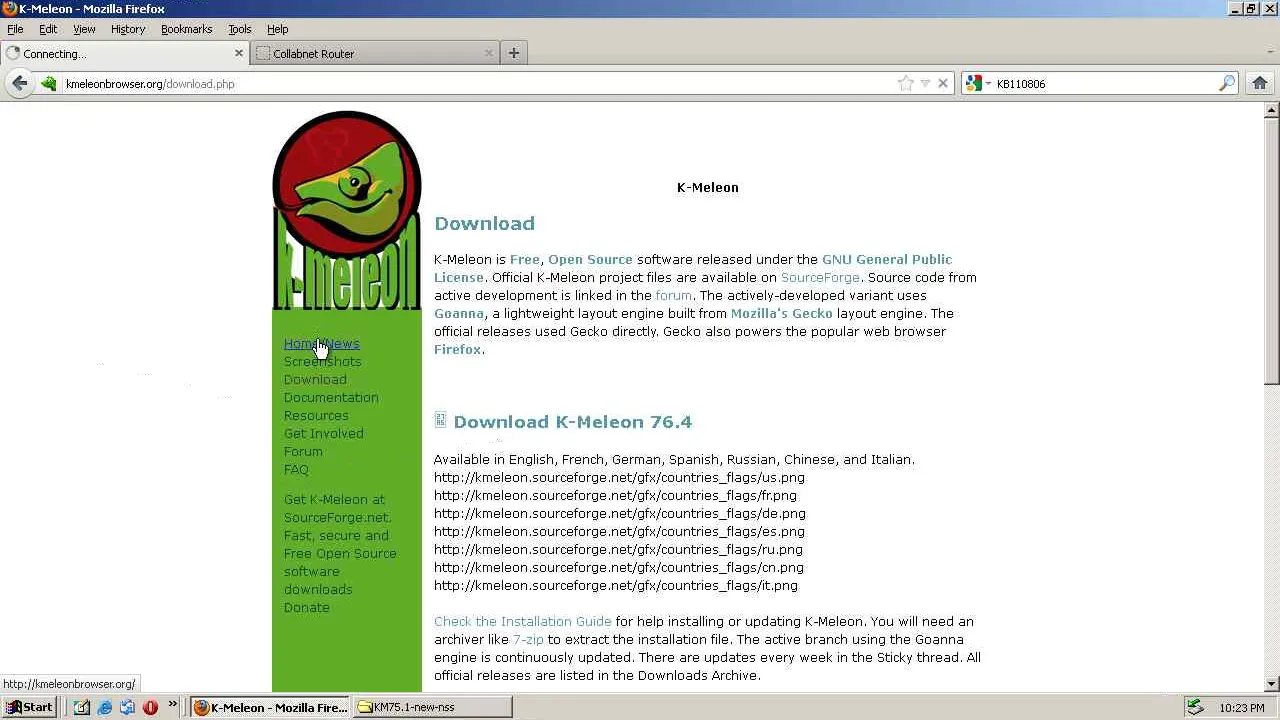Screen dimensions: 1280x720
Task: Click the address bar URL field
Action: tap(478, 84)
